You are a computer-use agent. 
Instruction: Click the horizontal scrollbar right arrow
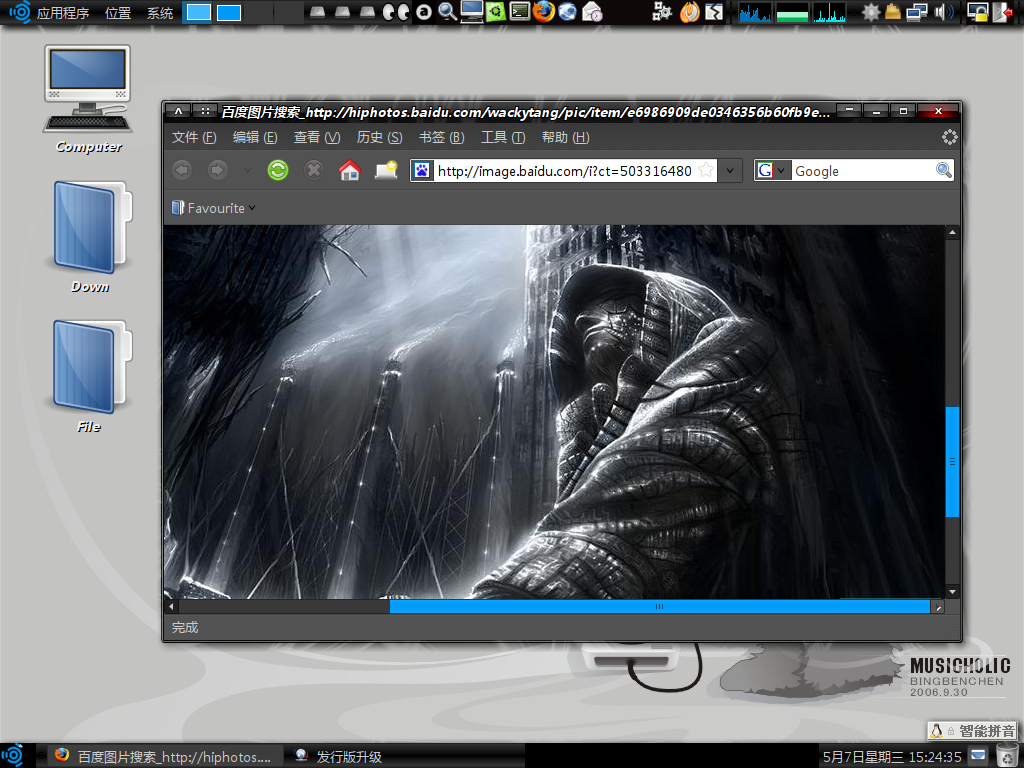(938, 607)
